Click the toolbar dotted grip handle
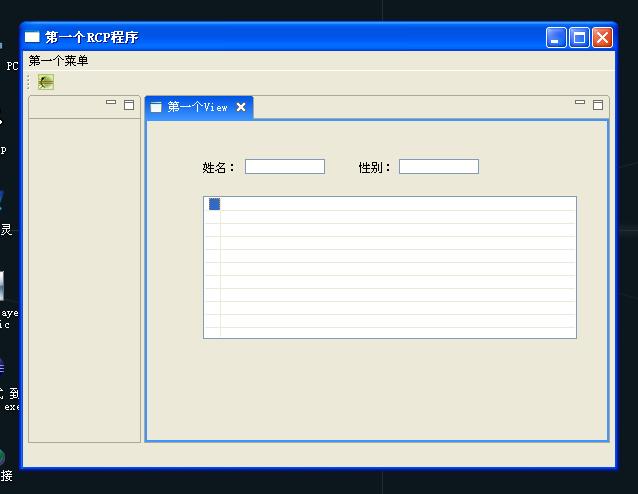The image size is (638, 494). (28, 82)
